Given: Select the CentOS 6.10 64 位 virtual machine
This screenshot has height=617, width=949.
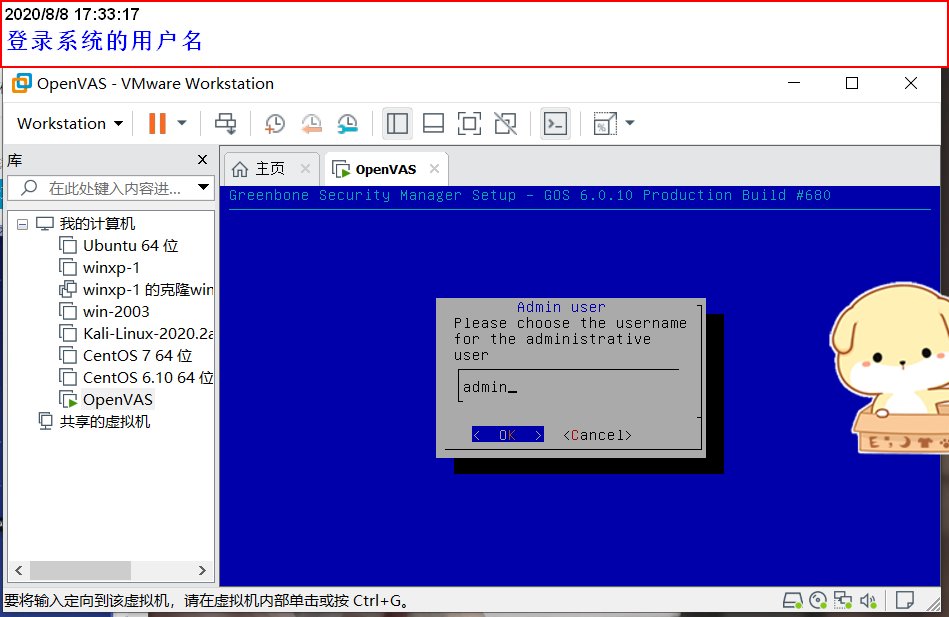Looking at the screenshot, I should (x=148, y=378).
